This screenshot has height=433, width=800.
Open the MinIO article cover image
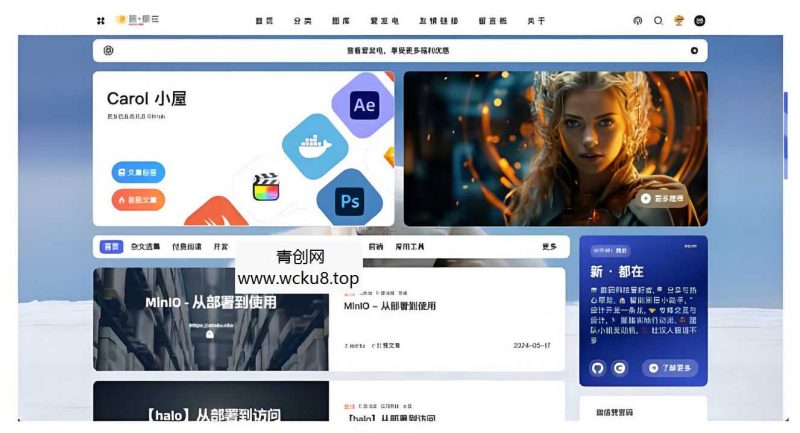coord(211,319)
